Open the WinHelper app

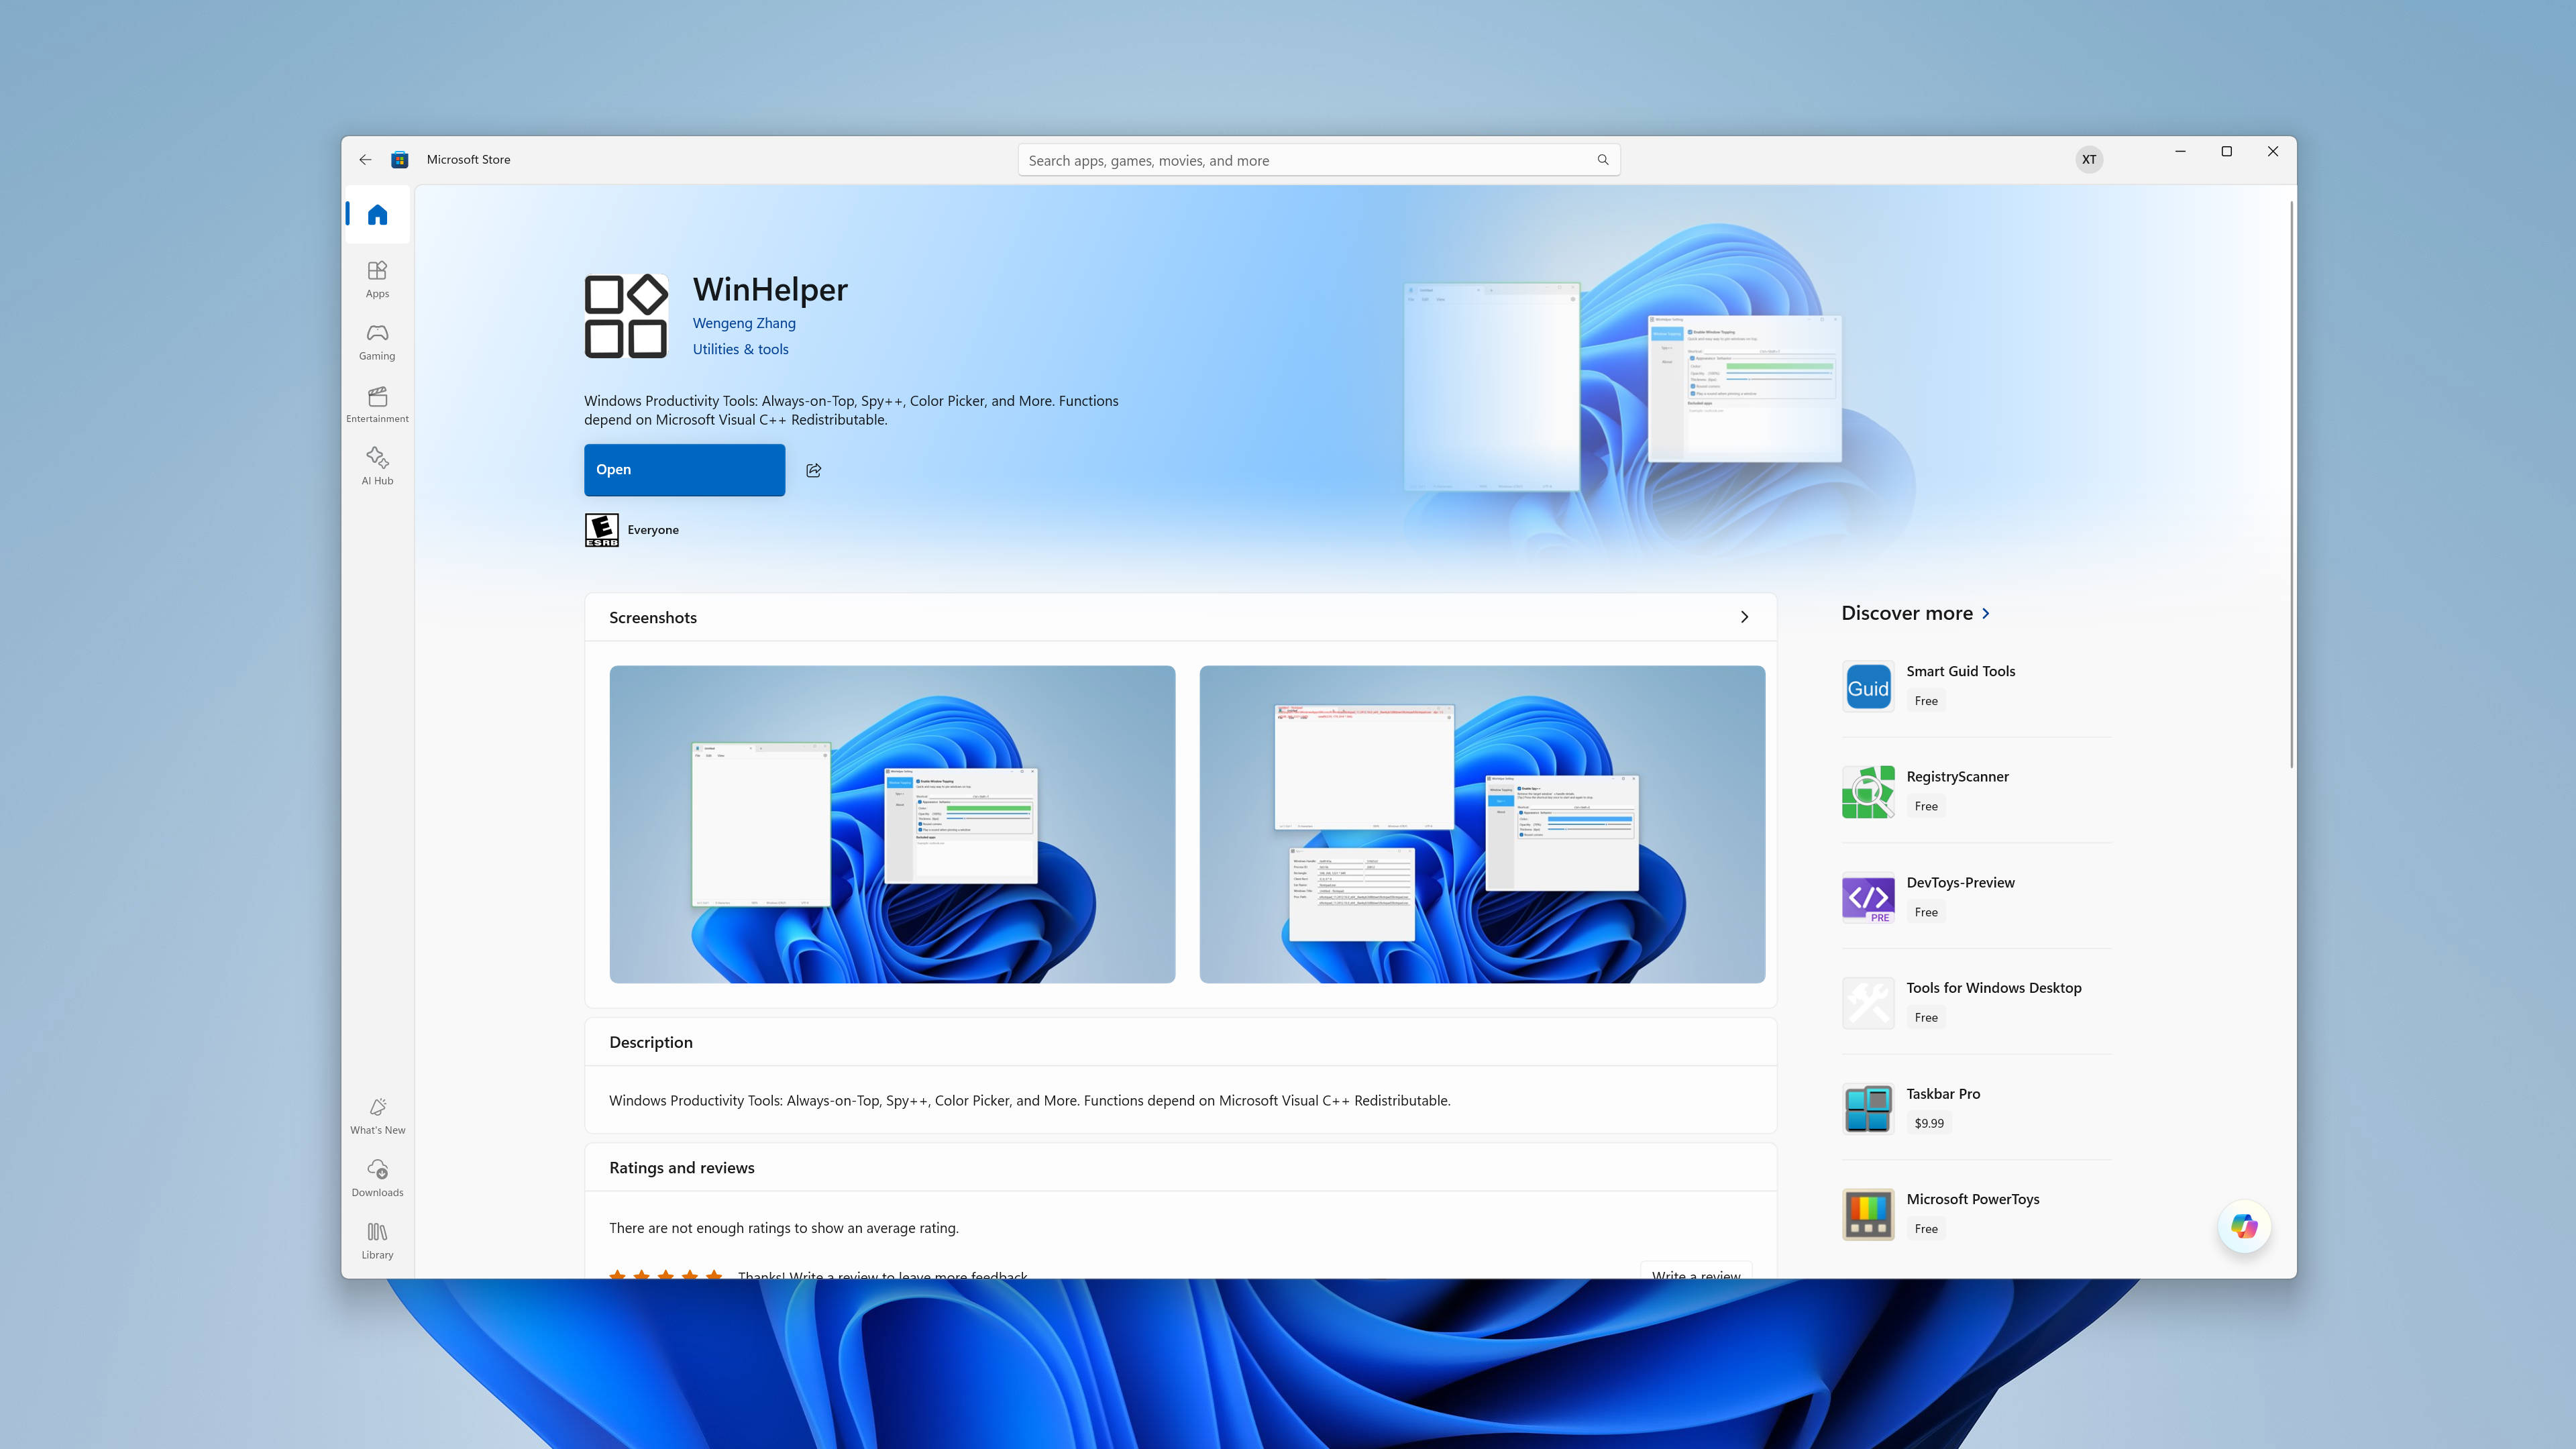coord(684,470)
